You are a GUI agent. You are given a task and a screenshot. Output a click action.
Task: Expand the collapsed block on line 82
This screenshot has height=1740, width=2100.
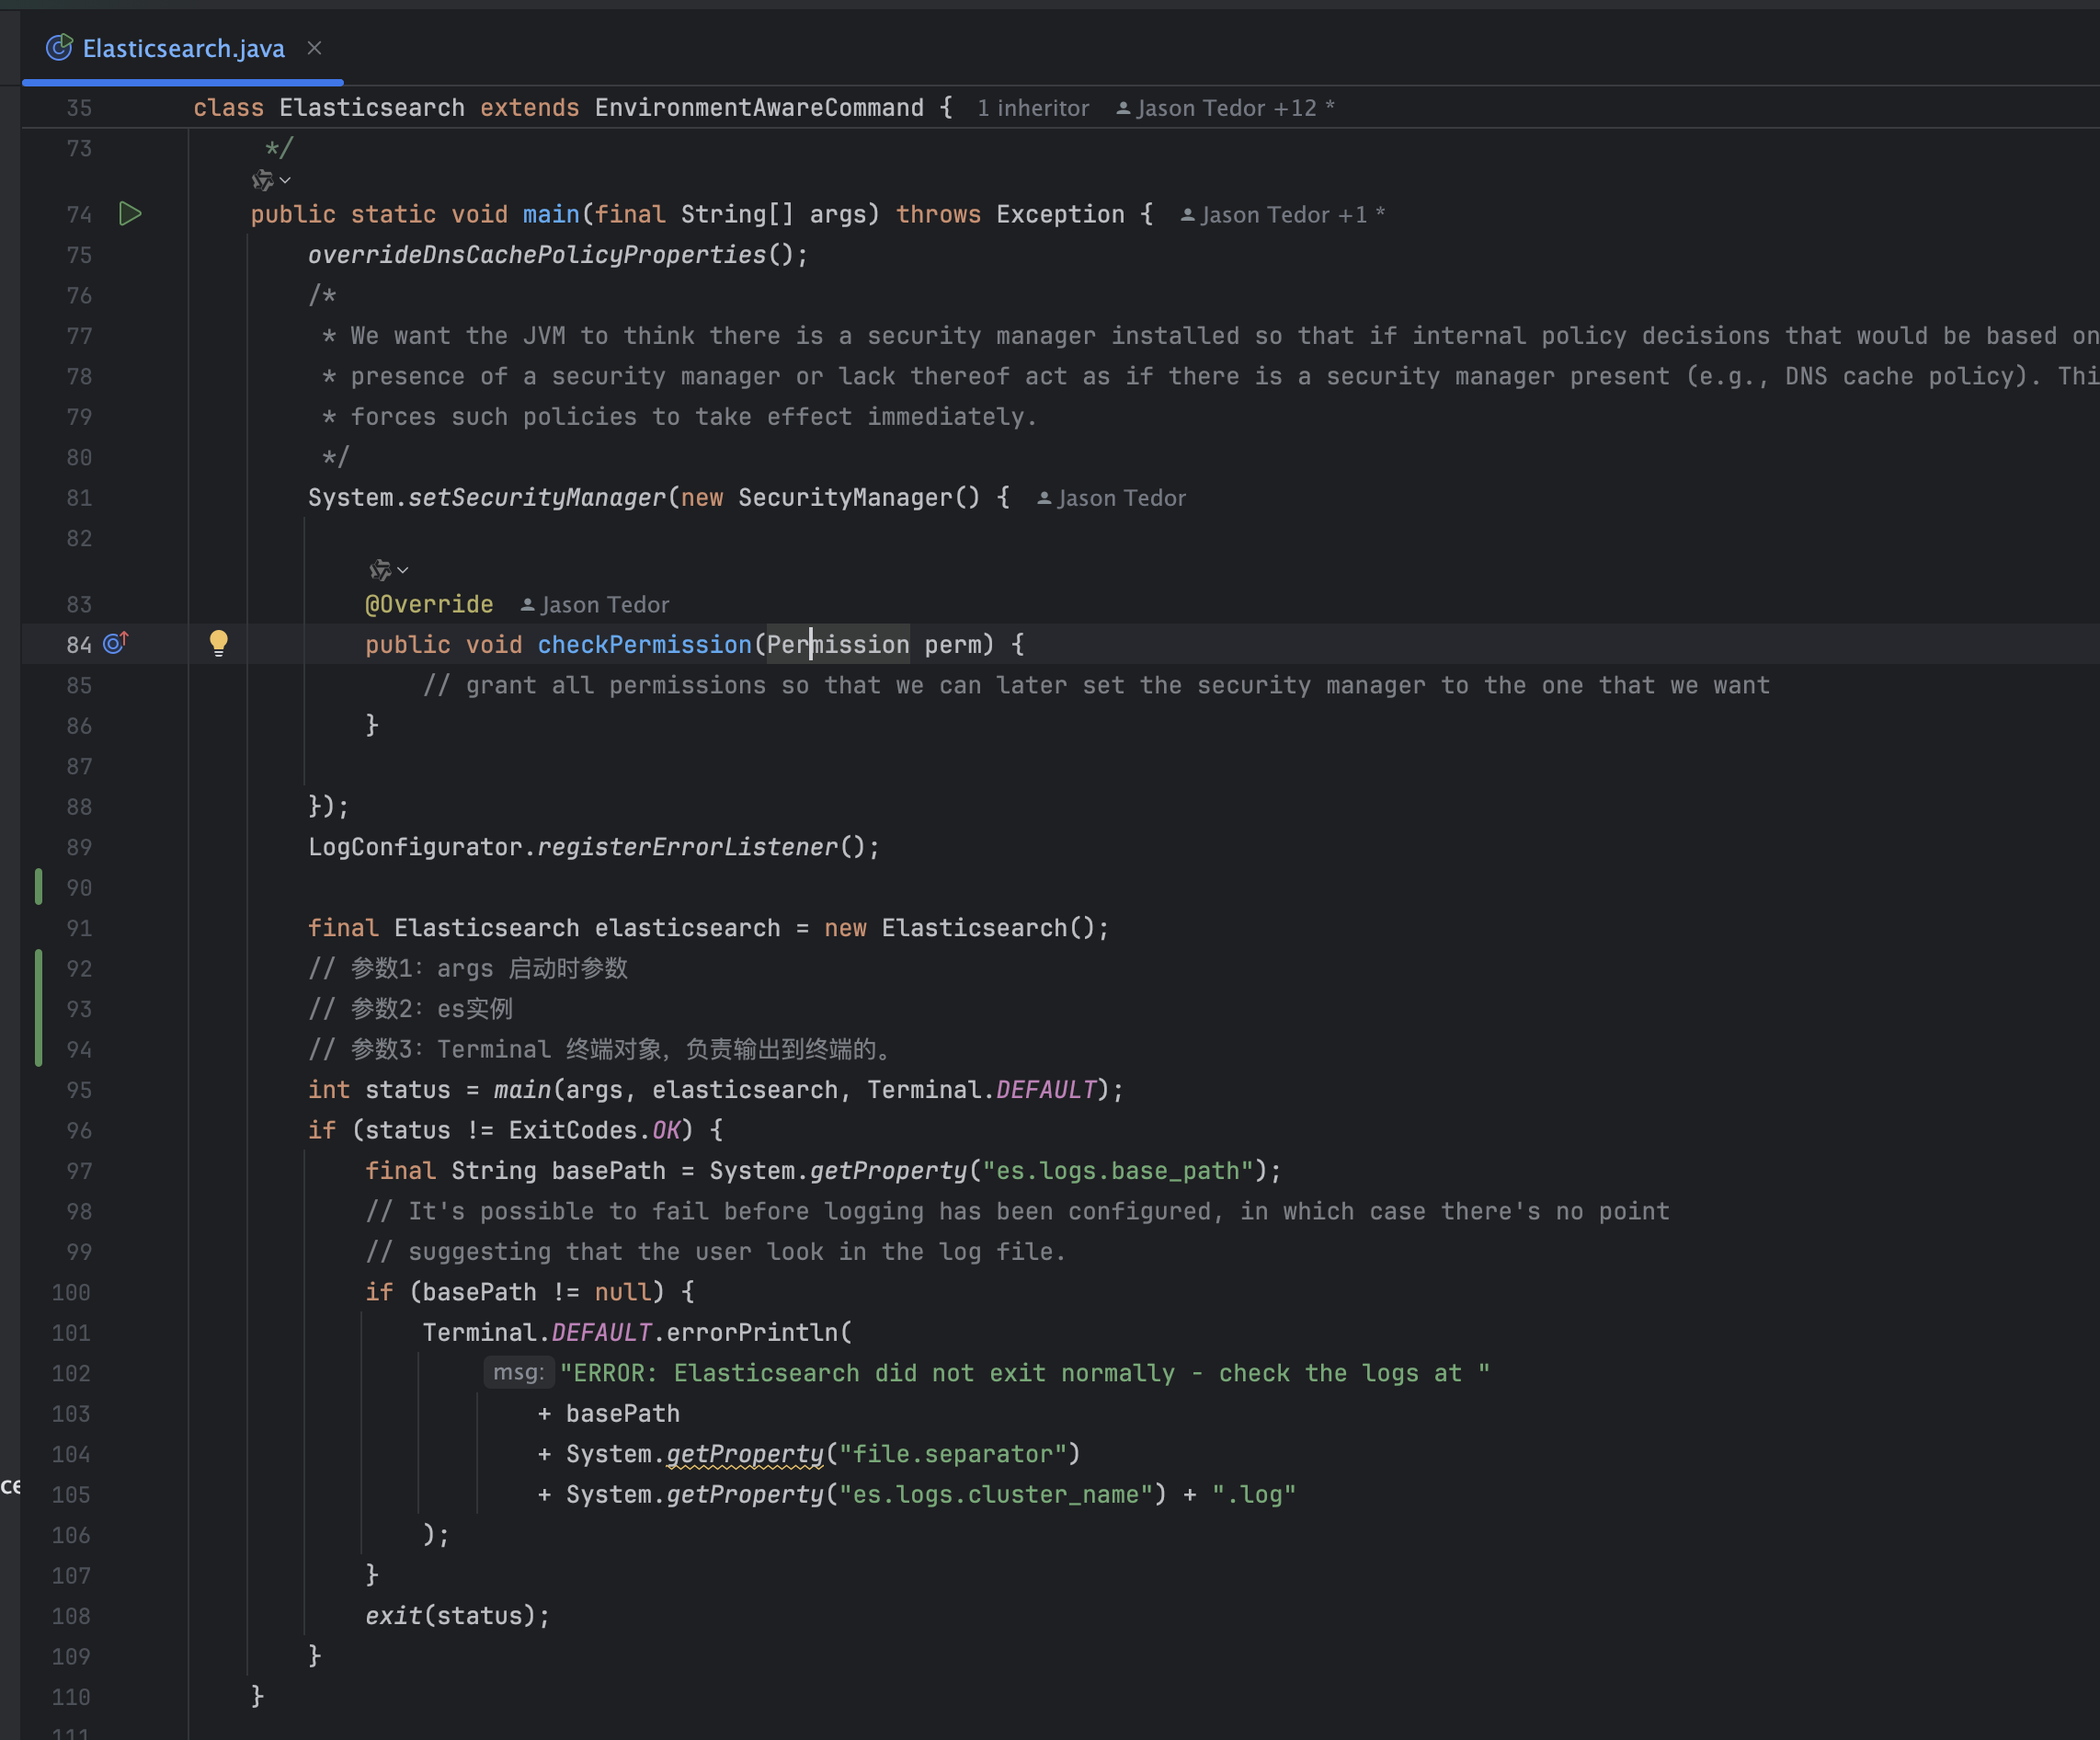tap(401, 569)
